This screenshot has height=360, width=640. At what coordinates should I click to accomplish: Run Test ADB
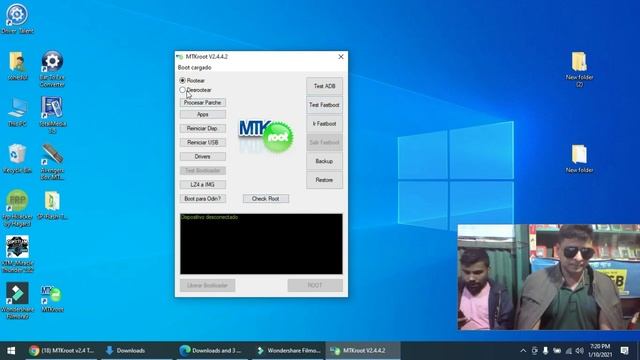coord(324,86)
